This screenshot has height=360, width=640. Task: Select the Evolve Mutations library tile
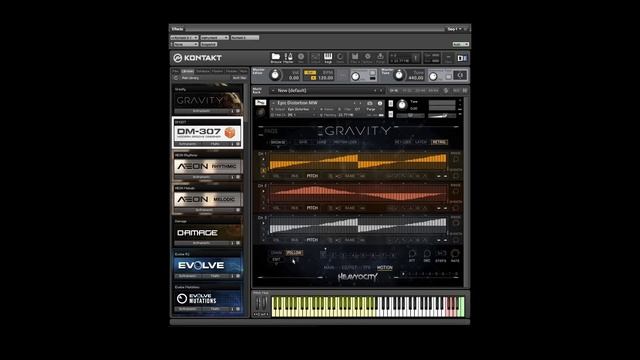coord(207,298)
